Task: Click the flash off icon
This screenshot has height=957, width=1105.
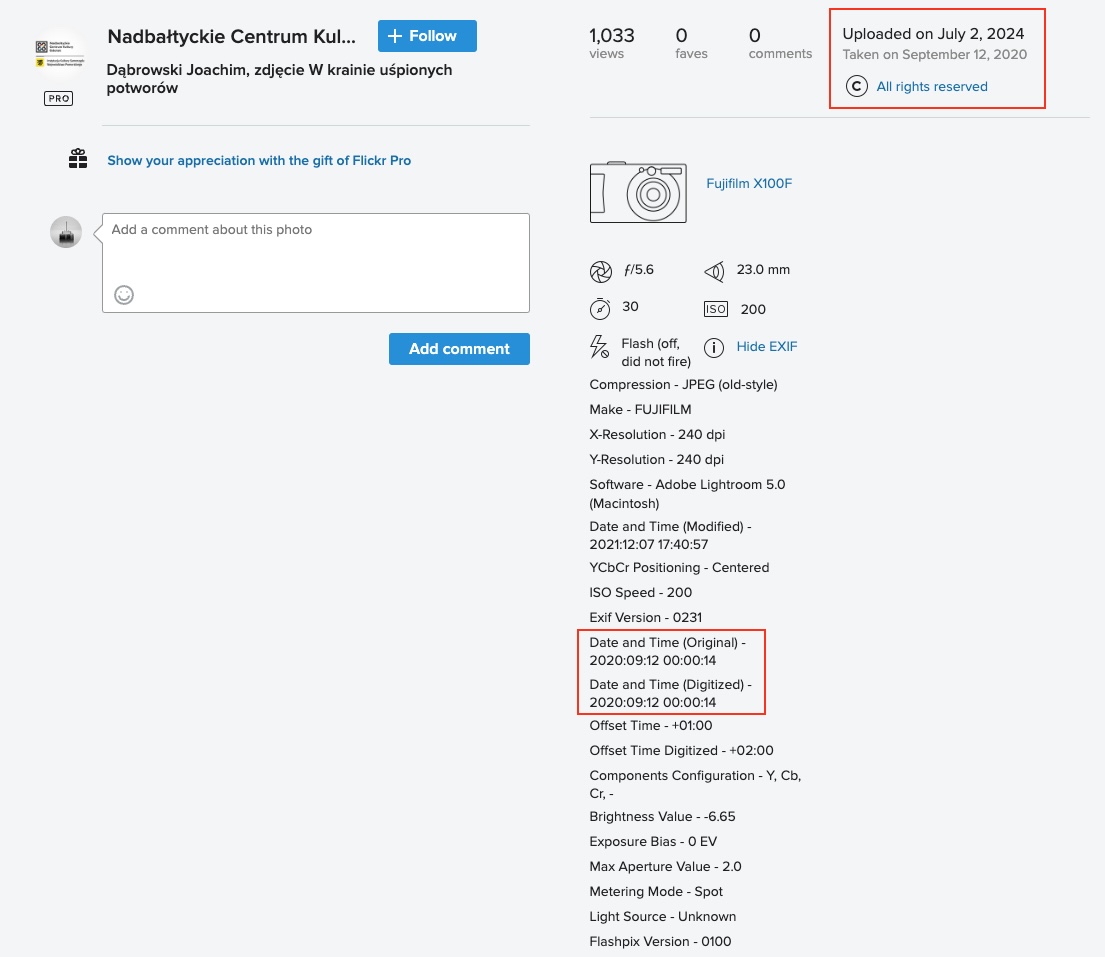Action: (599, 347)
